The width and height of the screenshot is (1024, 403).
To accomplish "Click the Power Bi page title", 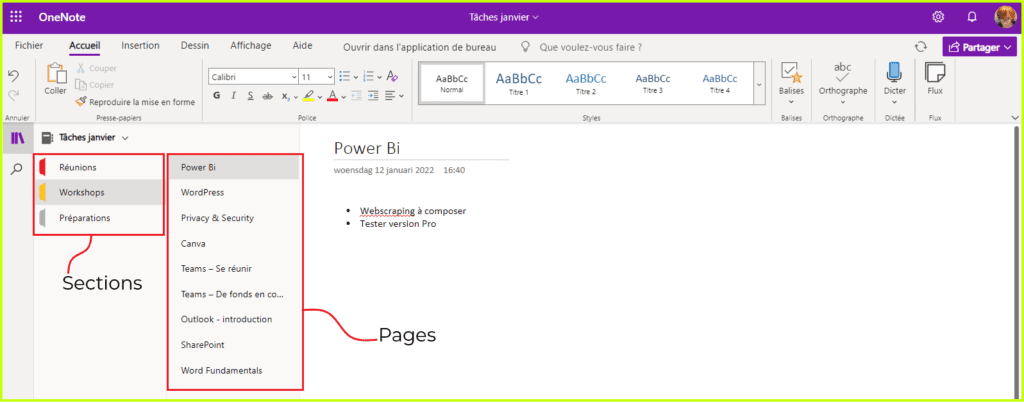I will (367, 148).
